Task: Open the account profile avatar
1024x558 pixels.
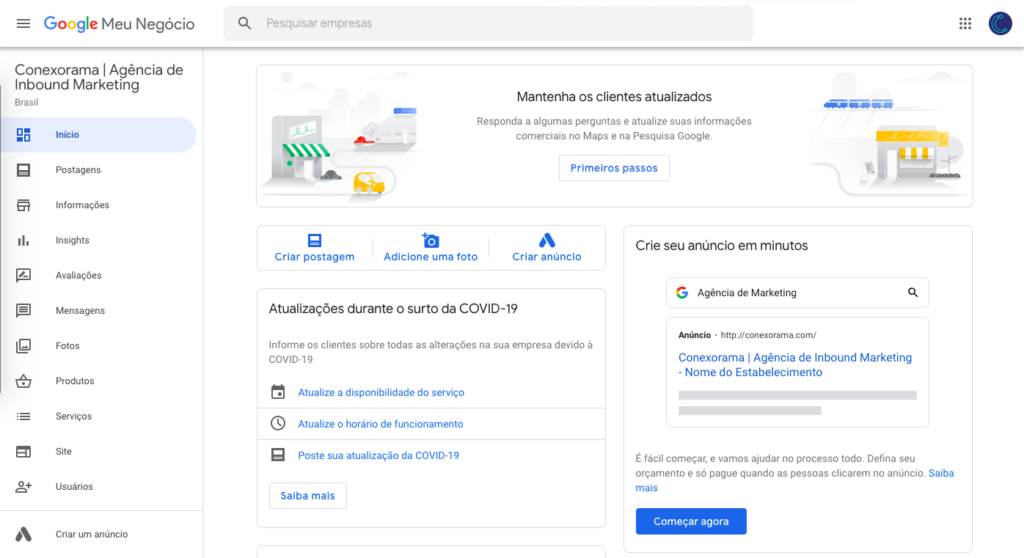Action: tap(1000, 24)
